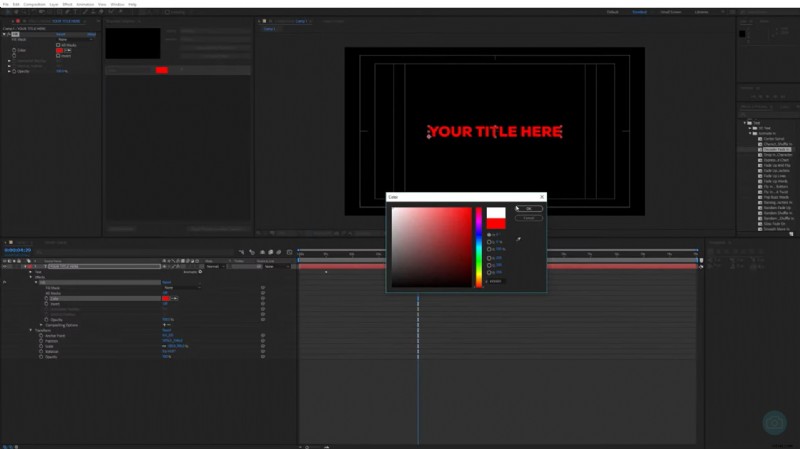The image size is (800, 449).
Task: Select the last B radio button in the Color dialog
Action: point(489,272)
